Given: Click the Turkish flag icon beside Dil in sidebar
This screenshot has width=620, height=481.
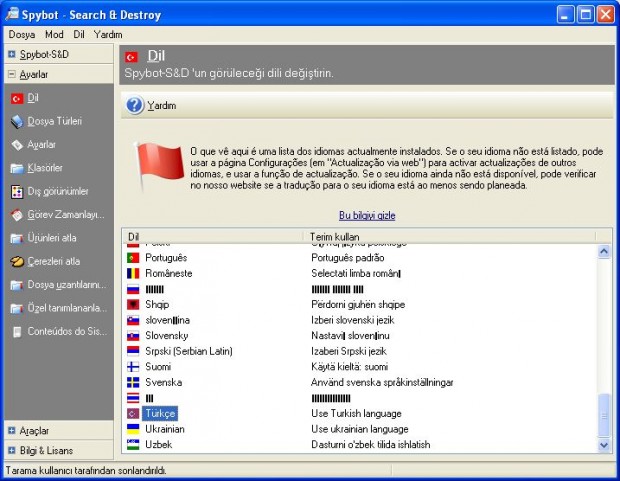Looking at the screenshot, I should pyautogui.click(x=17, y=98).
